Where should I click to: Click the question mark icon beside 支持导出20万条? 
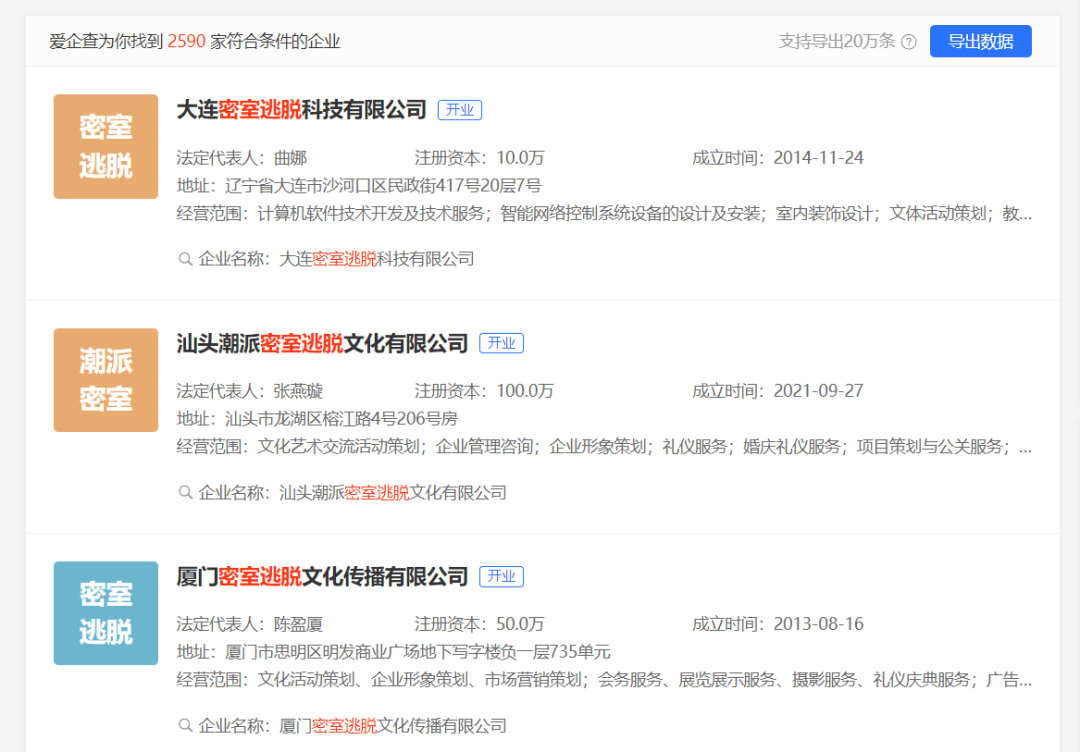pyautogui.click(x=909, y=41)
